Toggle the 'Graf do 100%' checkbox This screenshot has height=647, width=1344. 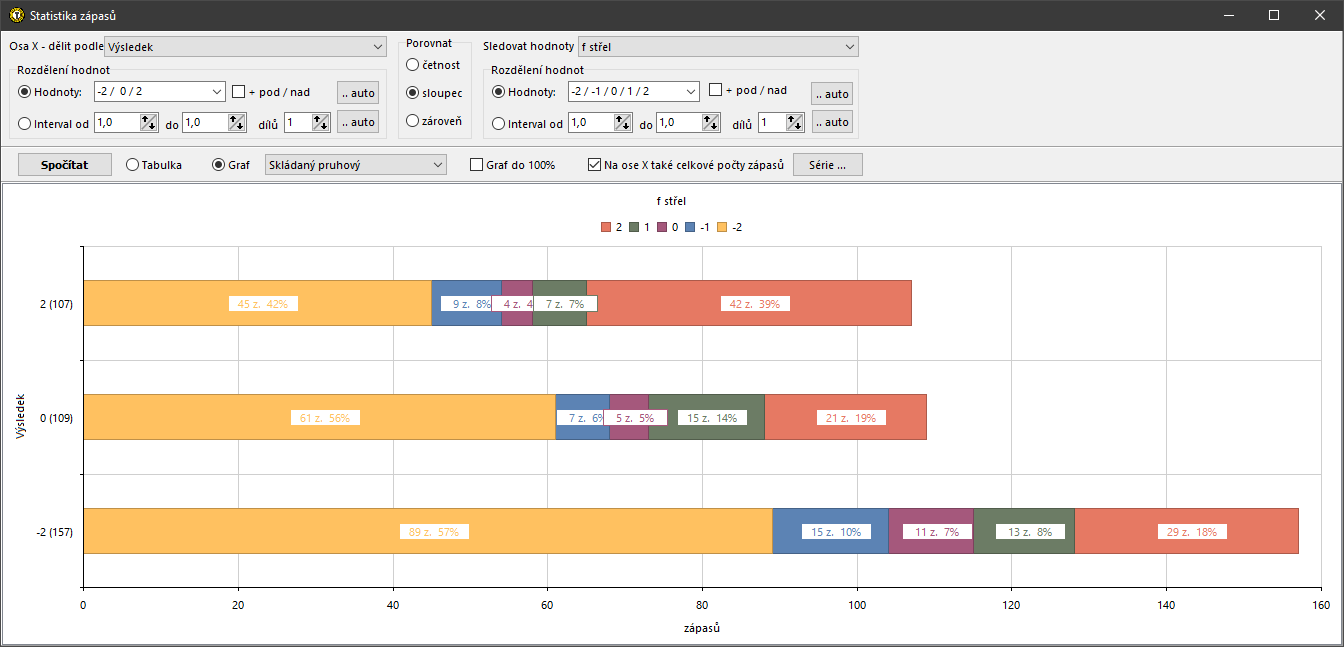pos(476,165)
